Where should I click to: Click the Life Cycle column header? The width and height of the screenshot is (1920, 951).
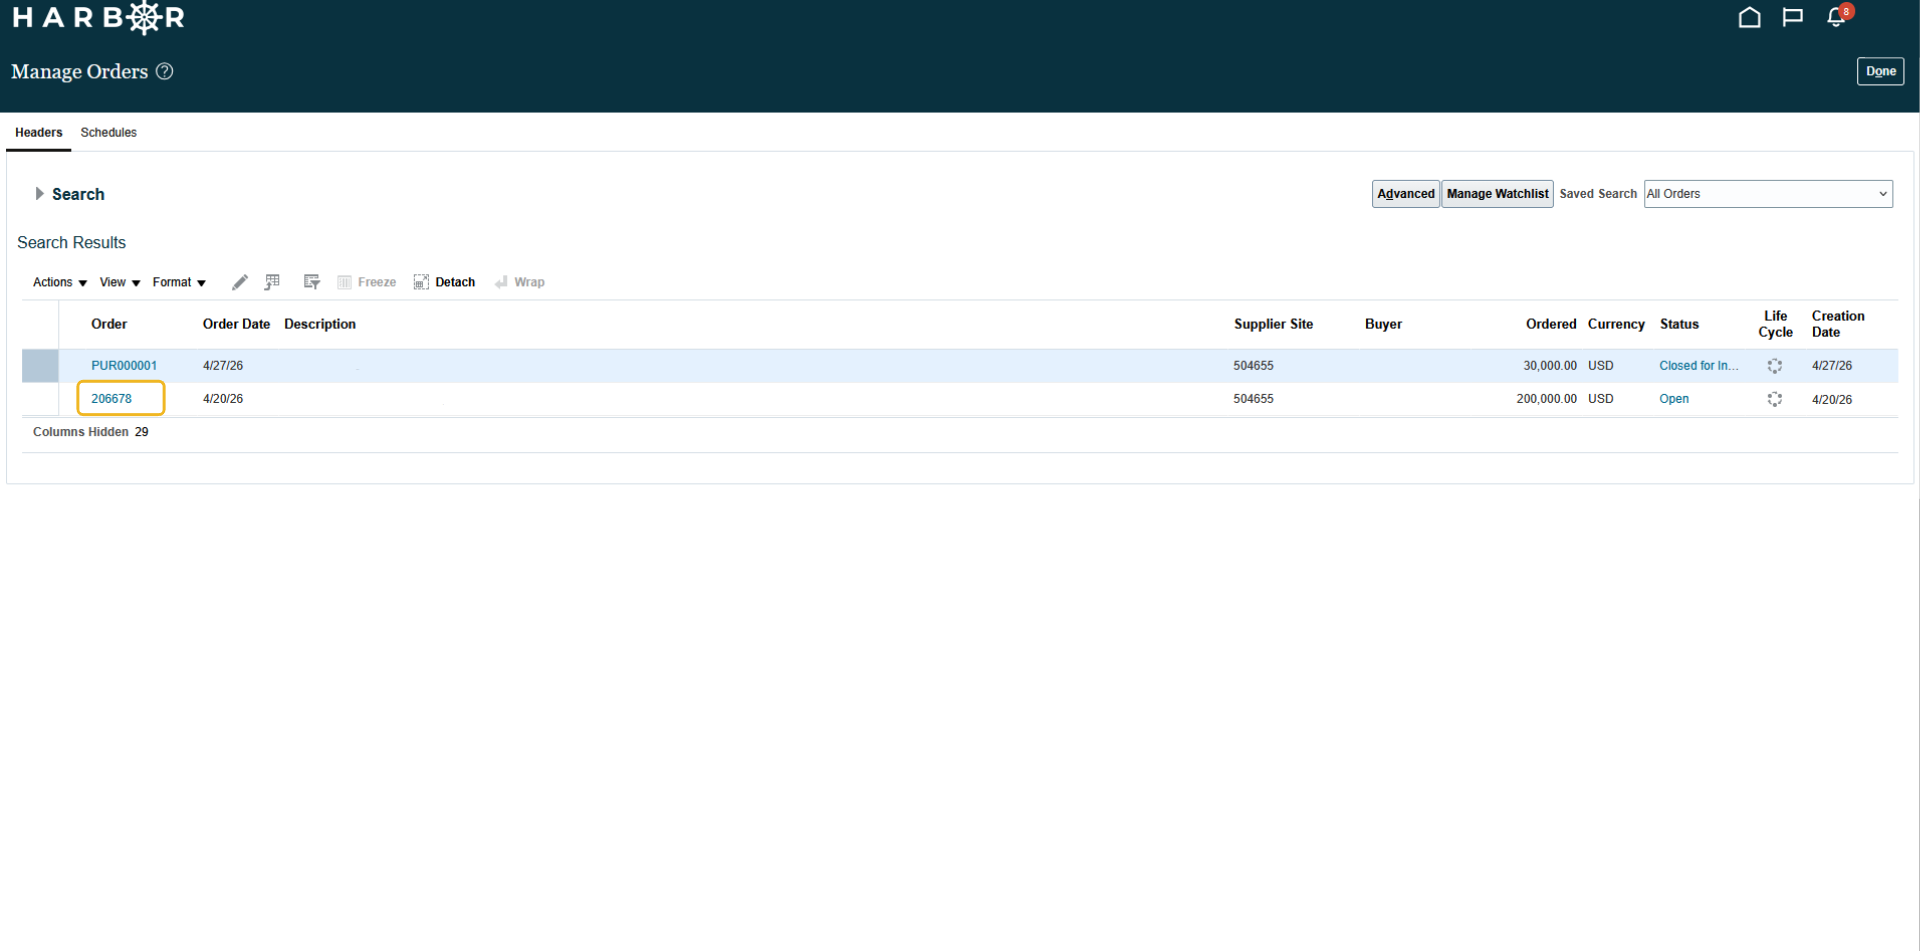(1775, 324)
